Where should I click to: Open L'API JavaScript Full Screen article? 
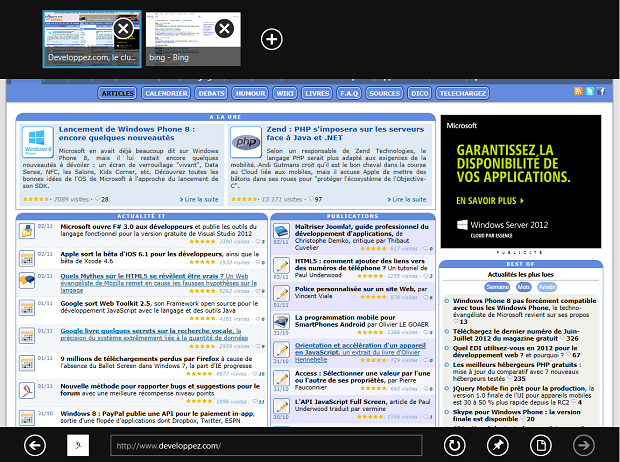(x=362, y=405)
